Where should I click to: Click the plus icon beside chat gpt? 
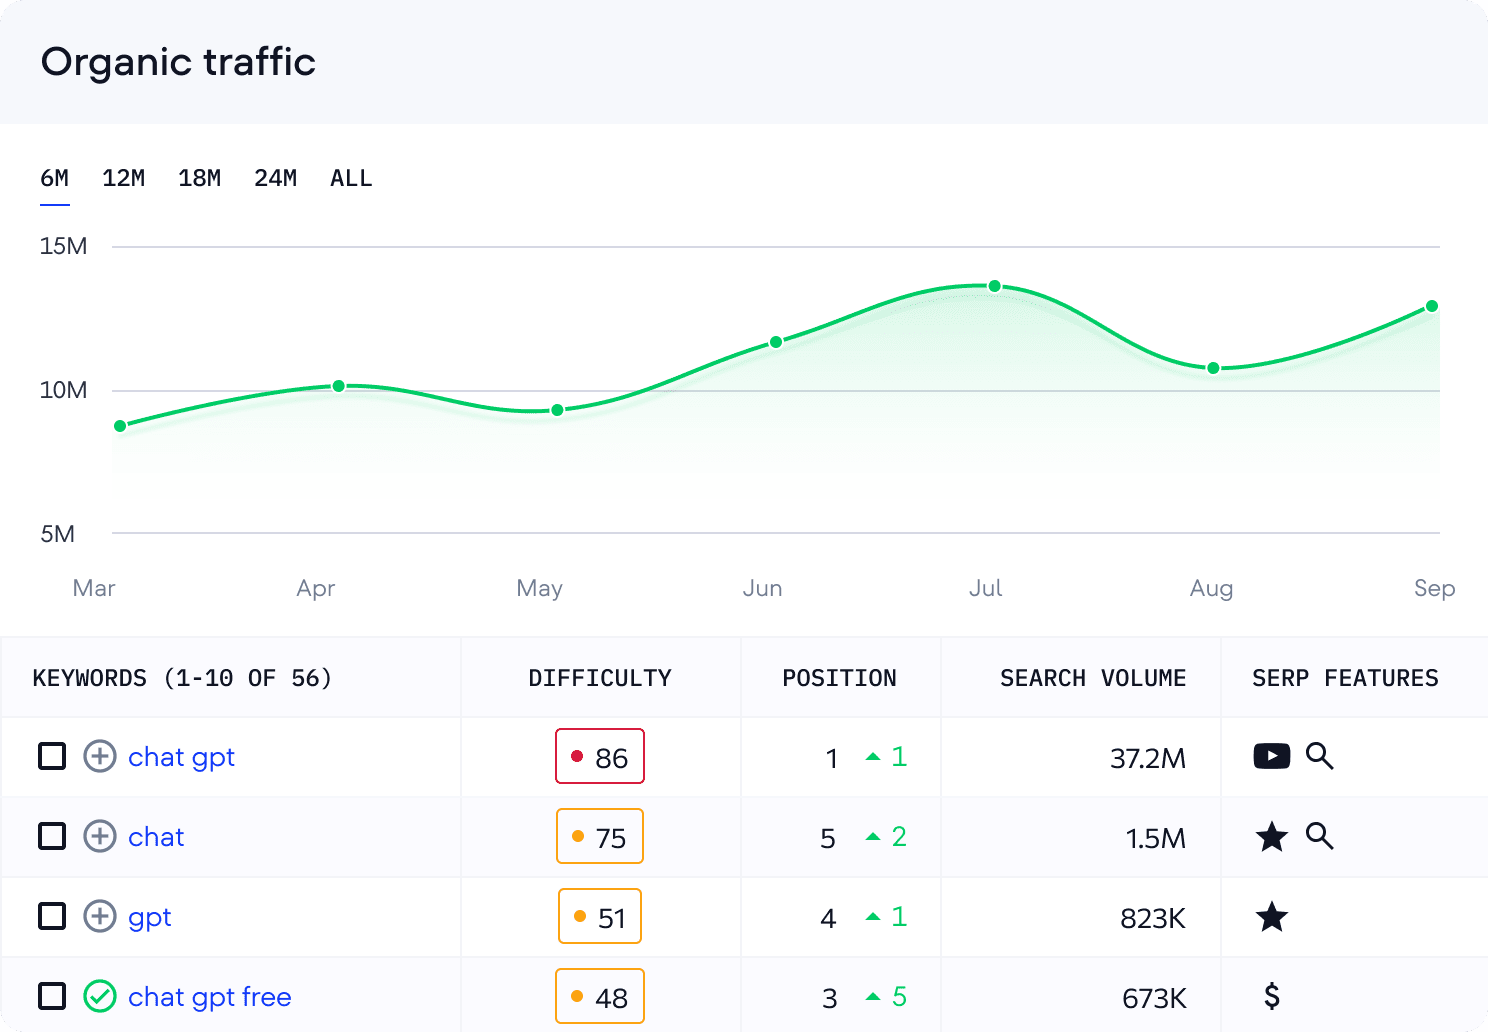pyautogui.click(x=99, y=757)
